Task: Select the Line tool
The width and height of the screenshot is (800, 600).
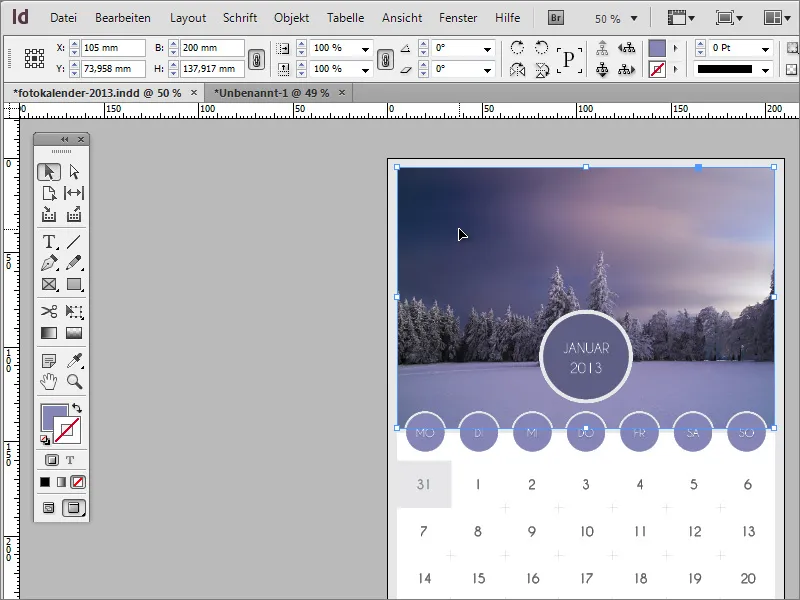Action: point(74,241)
